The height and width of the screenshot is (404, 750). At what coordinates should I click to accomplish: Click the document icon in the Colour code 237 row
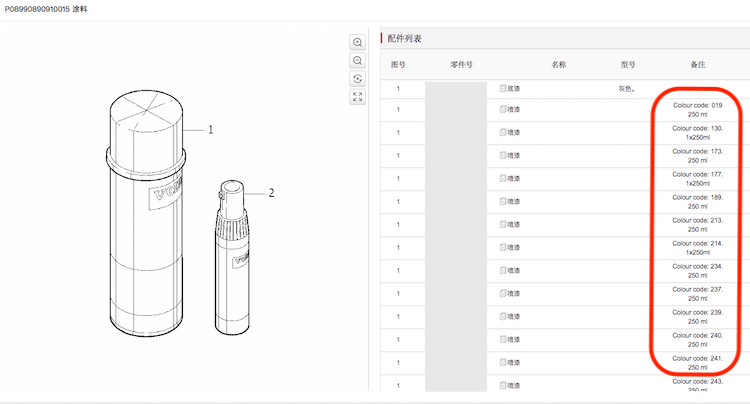(503, 293)
